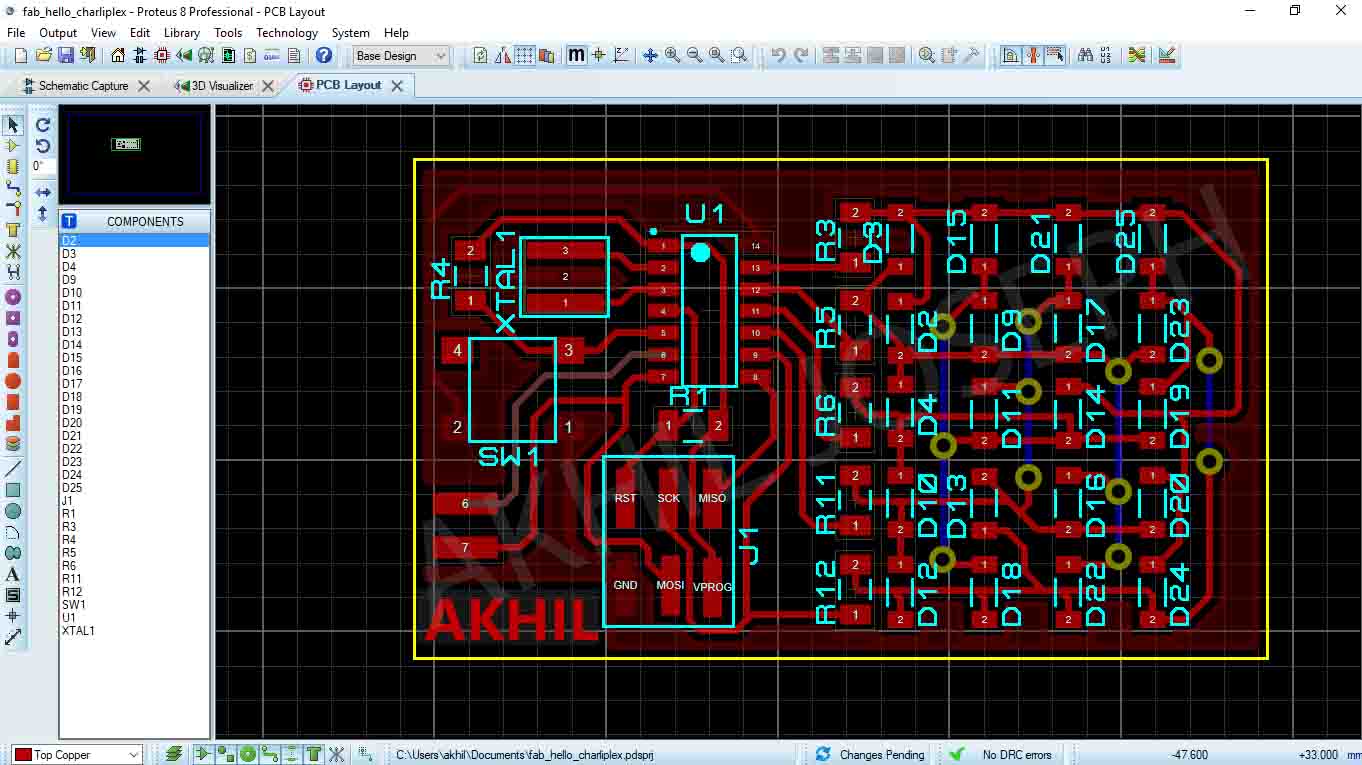
Task: Close the Schematic Capture tab
Action: 144,86
